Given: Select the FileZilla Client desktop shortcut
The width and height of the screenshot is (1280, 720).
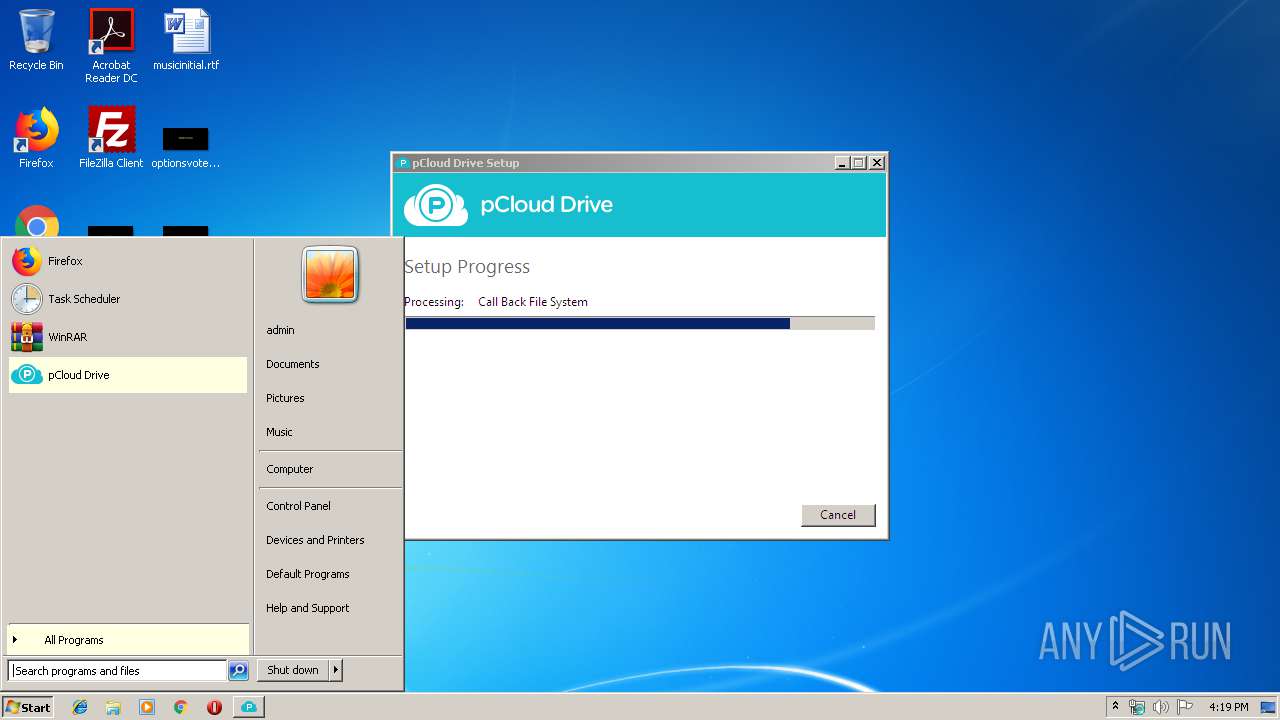Looking at the screenshot, I should click(111, 139).
